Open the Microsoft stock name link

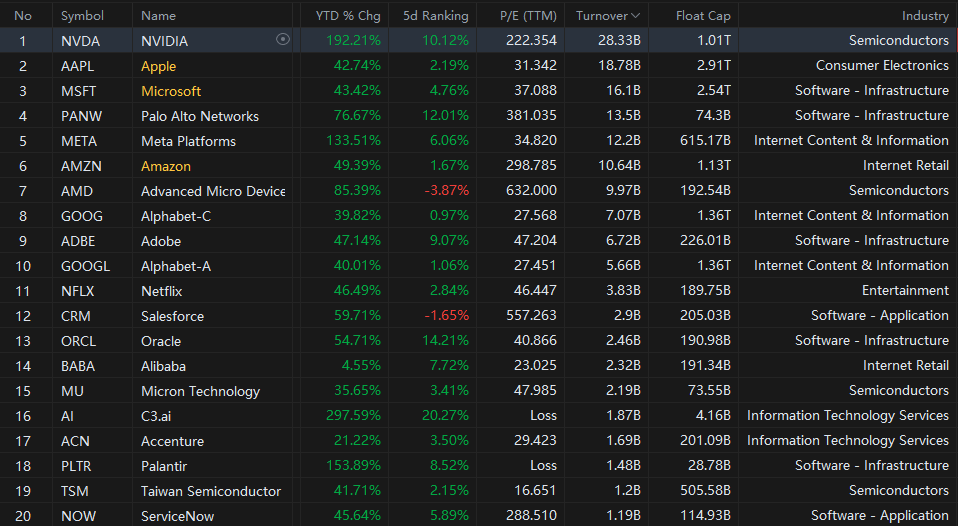(x=171, y=91)
